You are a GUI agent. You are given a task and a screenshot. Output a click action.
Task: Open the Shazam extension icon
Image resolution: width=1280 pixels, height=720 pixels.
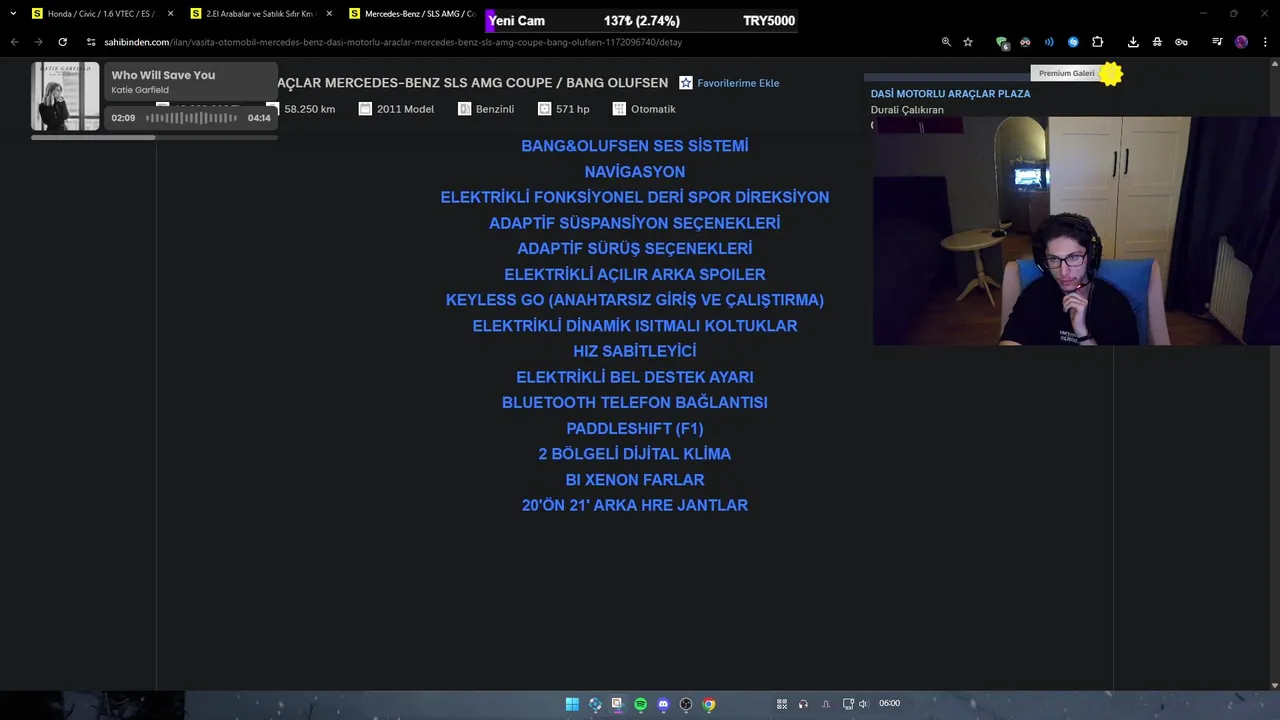pyautogui.click(x=1073, y=42)
